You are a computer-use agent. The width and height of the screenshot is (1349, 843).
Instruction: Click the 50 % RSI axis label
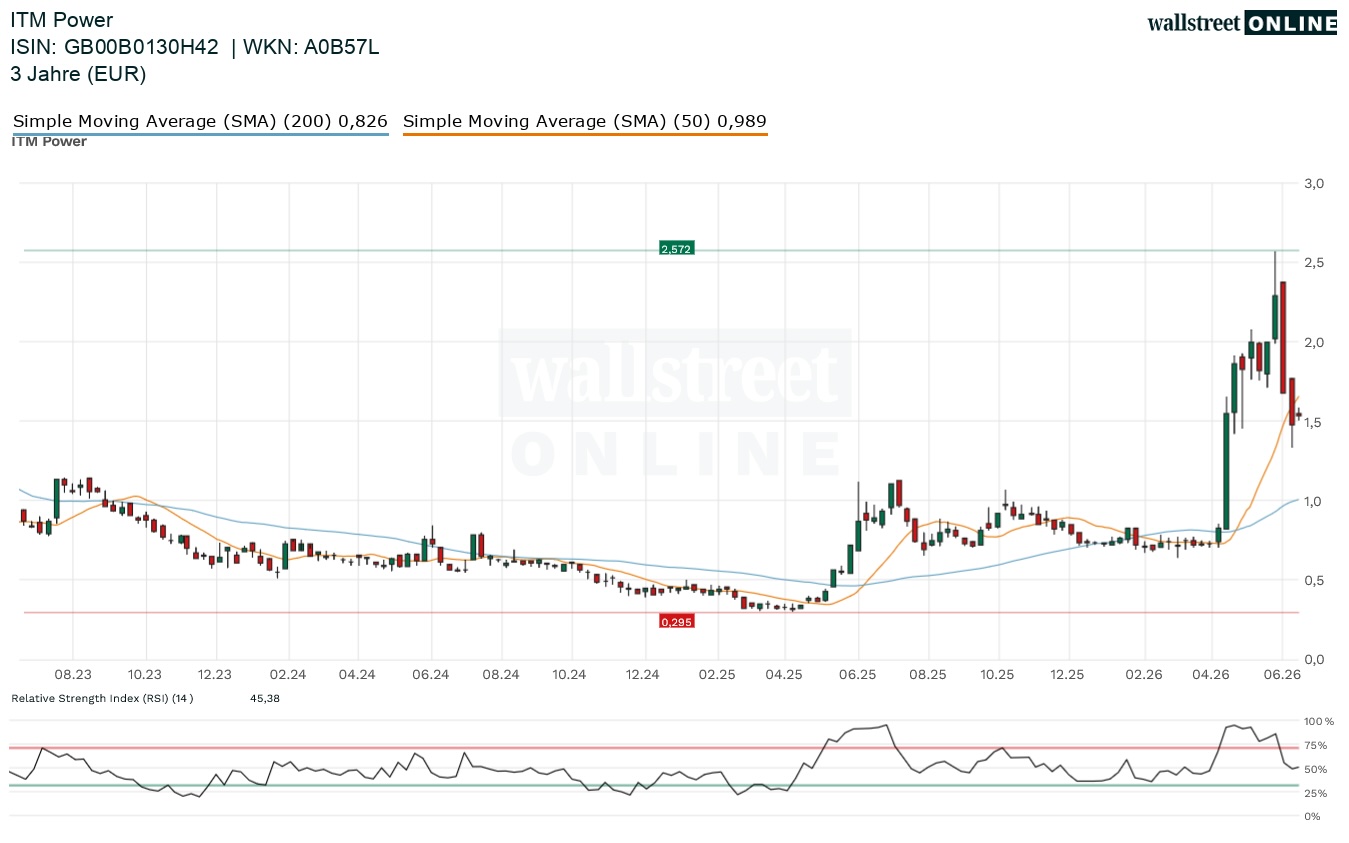click(x=1317, y=769)
